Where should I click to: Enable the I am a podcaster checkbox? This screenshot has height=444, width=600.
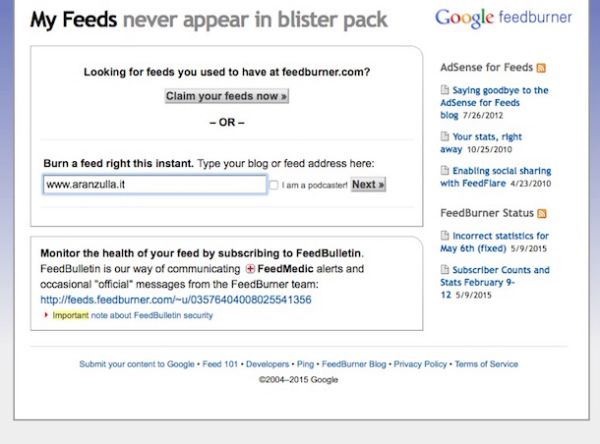coord(274,185)
